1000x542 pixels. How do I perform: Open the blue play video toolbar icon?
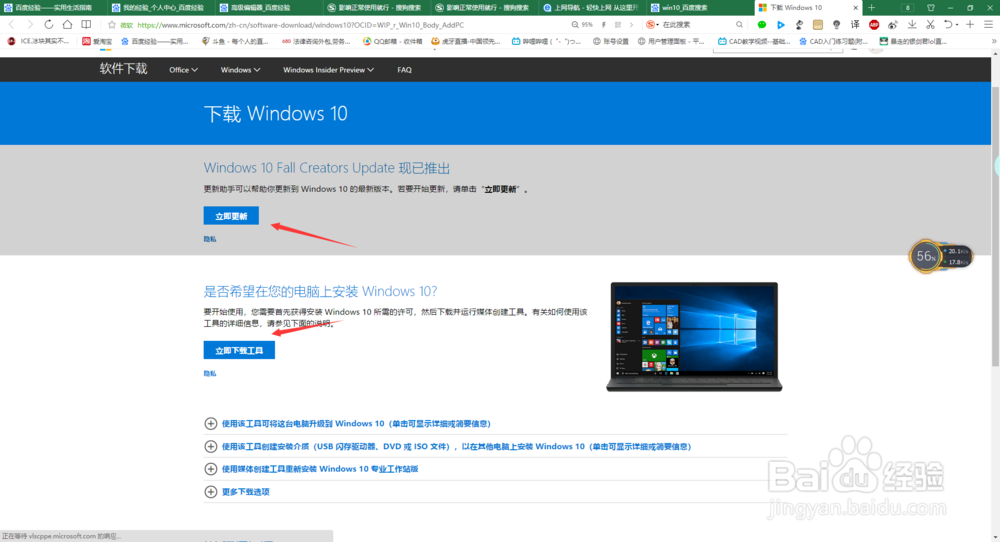tap(781, 25)
